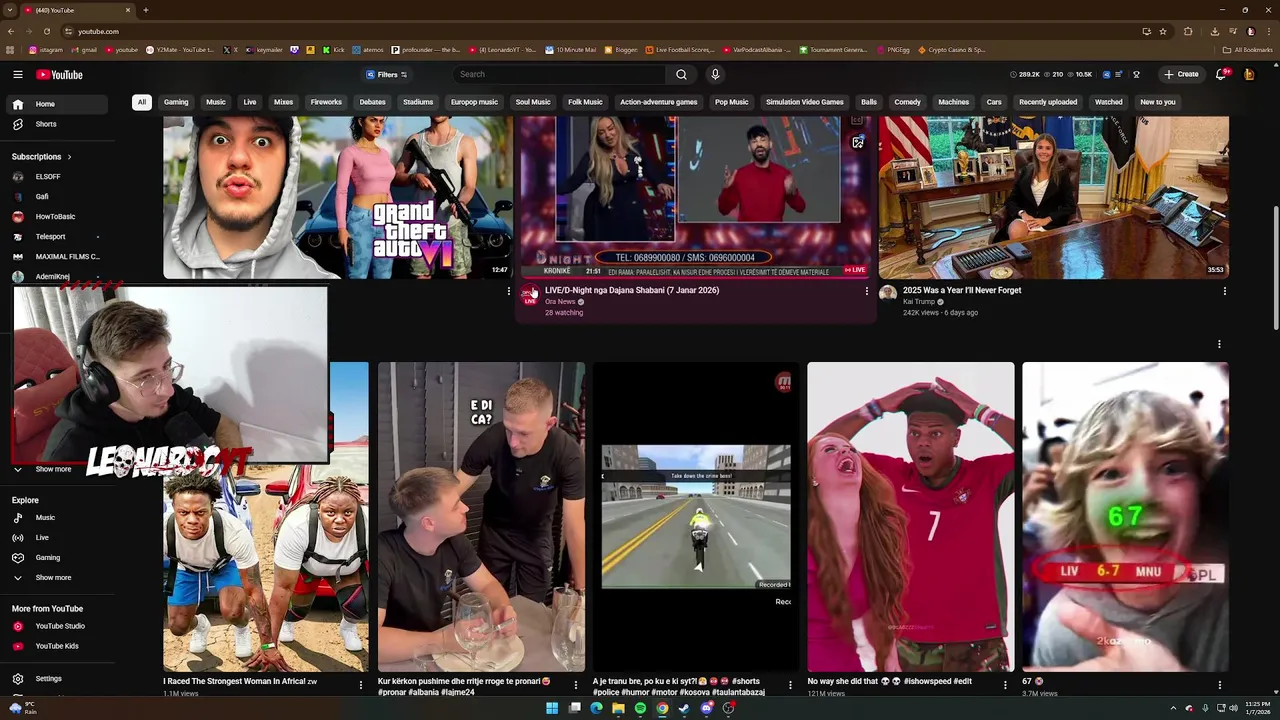Viewport: 1280px width, 720px height.
Task: Open options for the D-Night live video
Action: tap(866, 291)
